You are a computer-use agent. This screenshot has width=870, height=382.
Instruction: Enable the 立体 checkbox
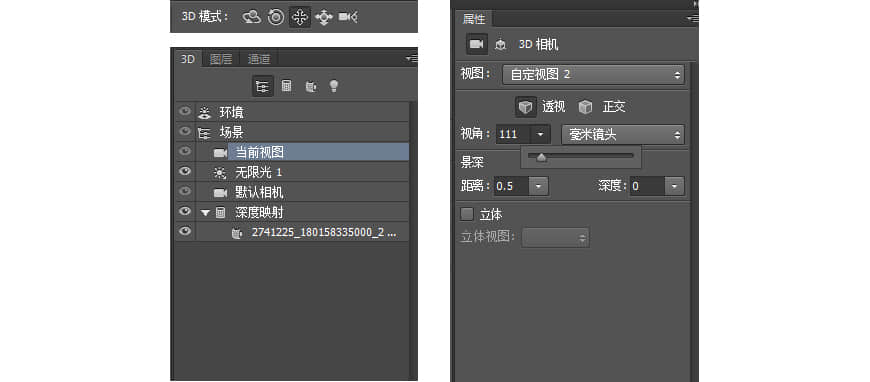pyautogui.click(x=467, y=214)
